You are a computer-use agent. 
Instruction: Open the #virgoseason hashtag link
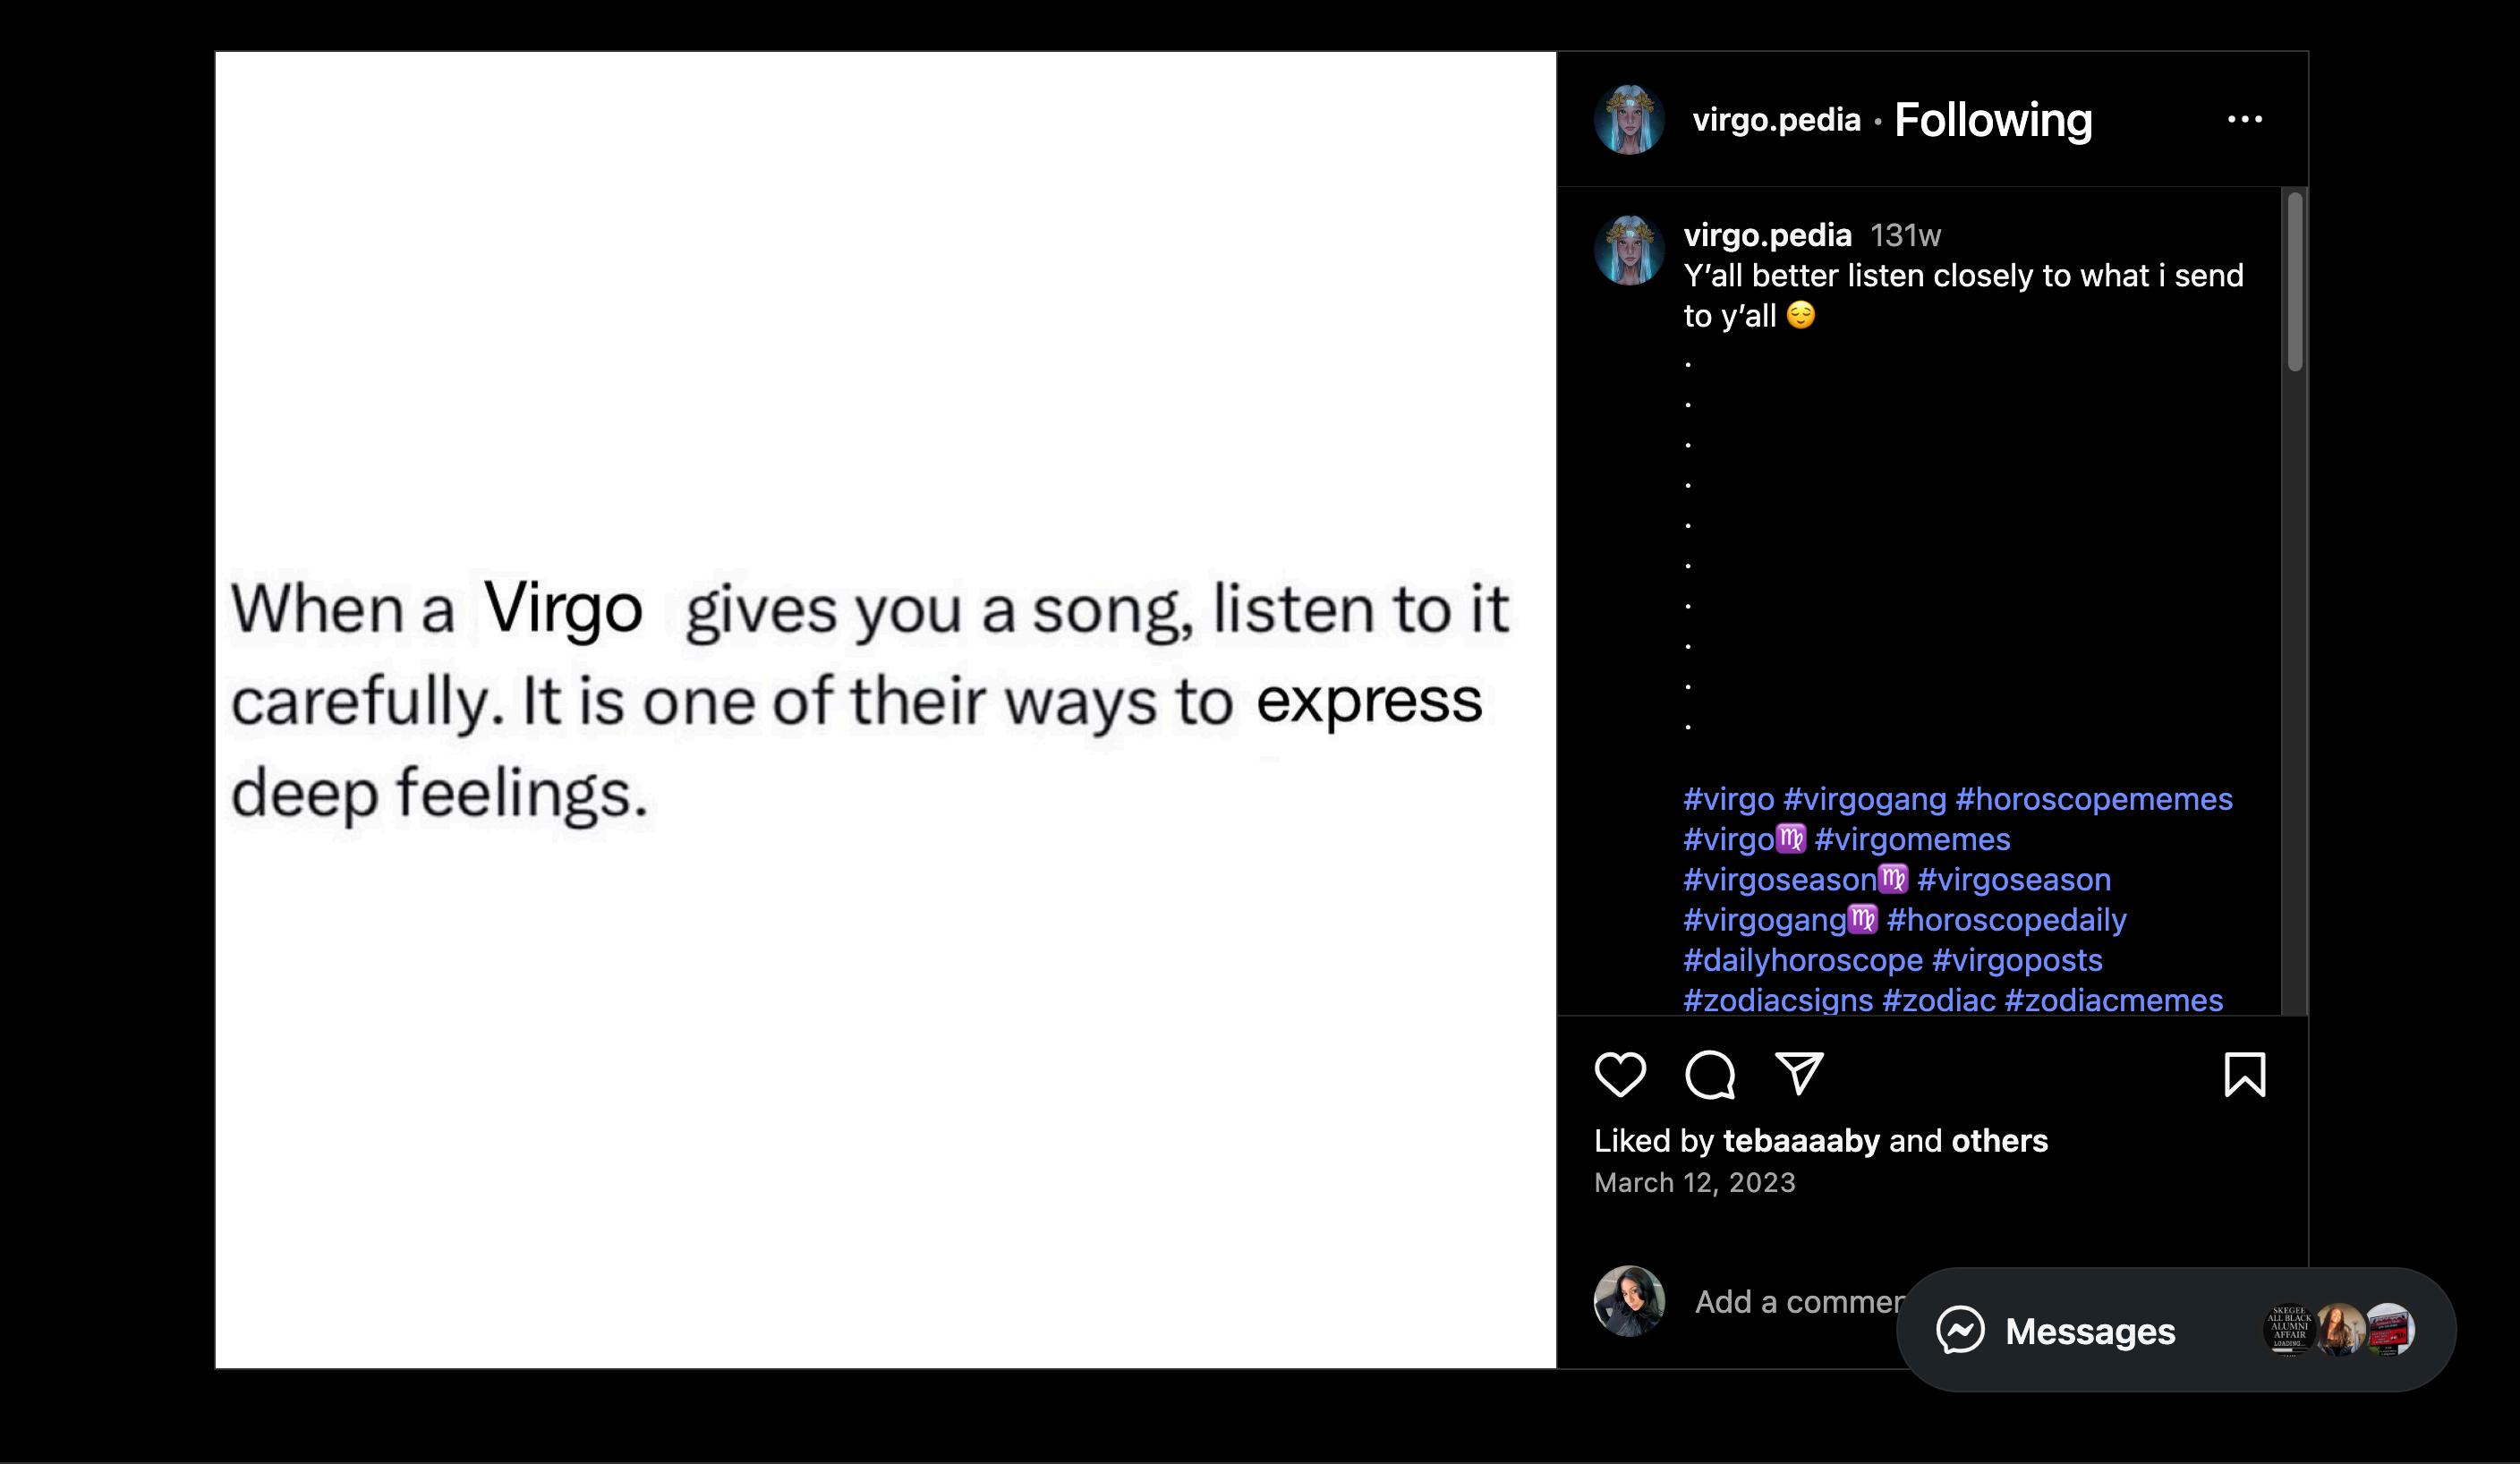(2014, 880)
